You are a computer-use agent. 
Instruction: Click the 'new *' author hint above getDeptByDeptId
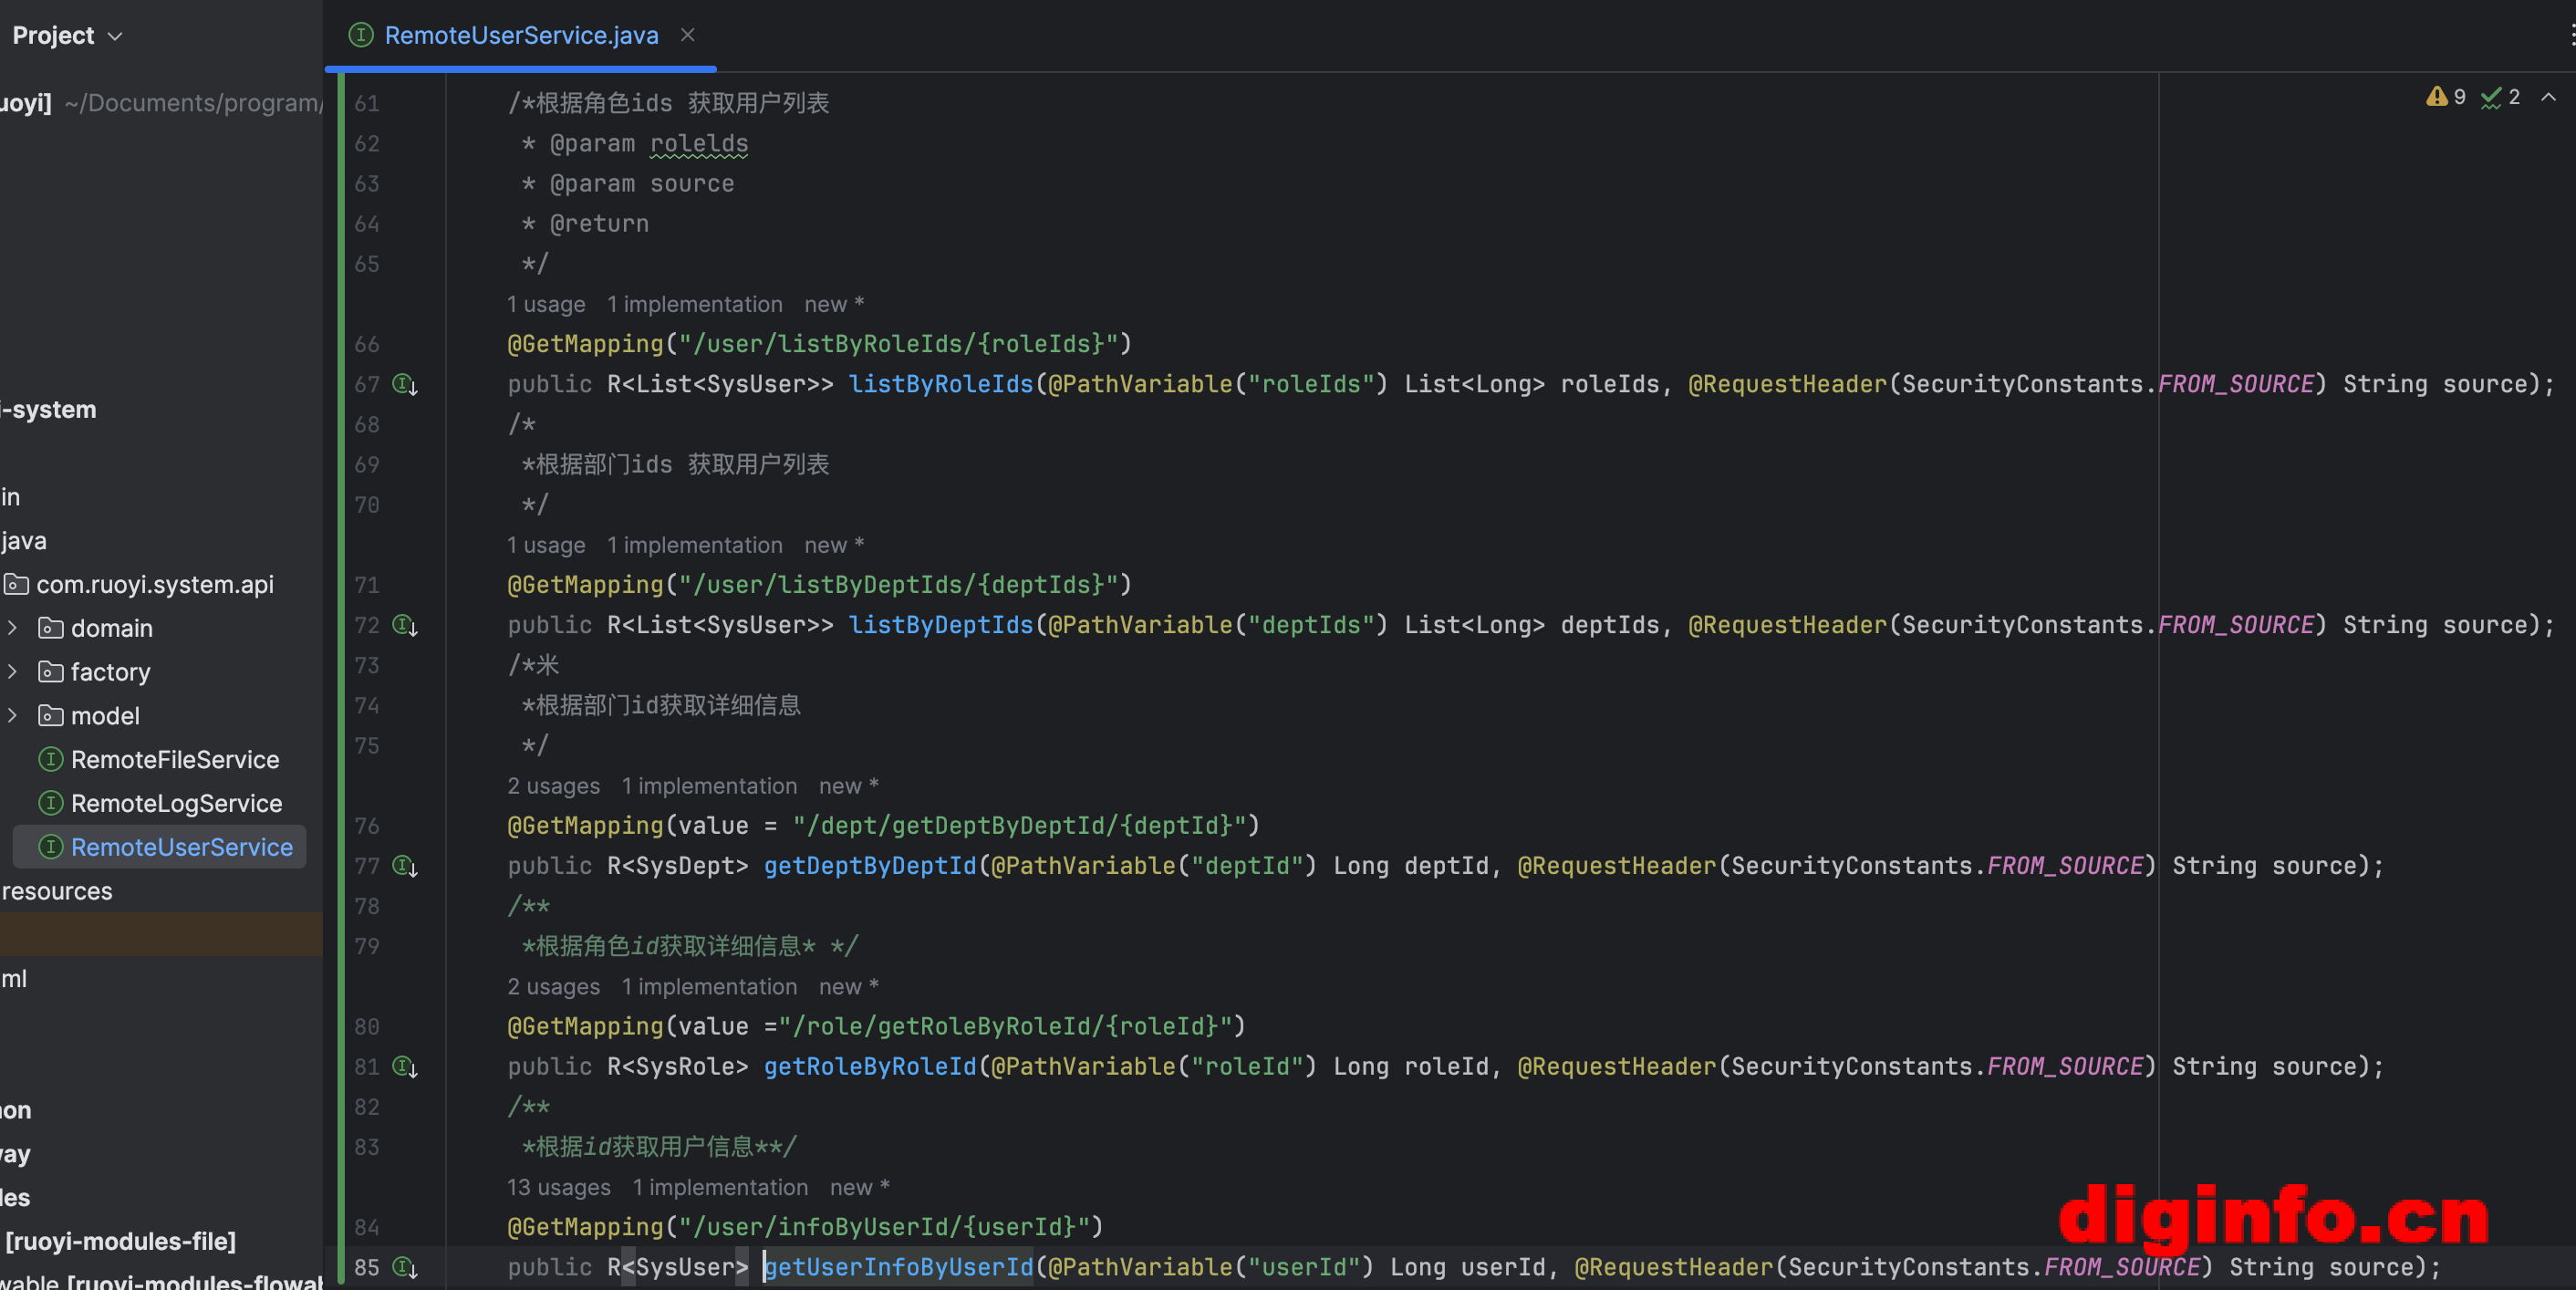point(848,786)
